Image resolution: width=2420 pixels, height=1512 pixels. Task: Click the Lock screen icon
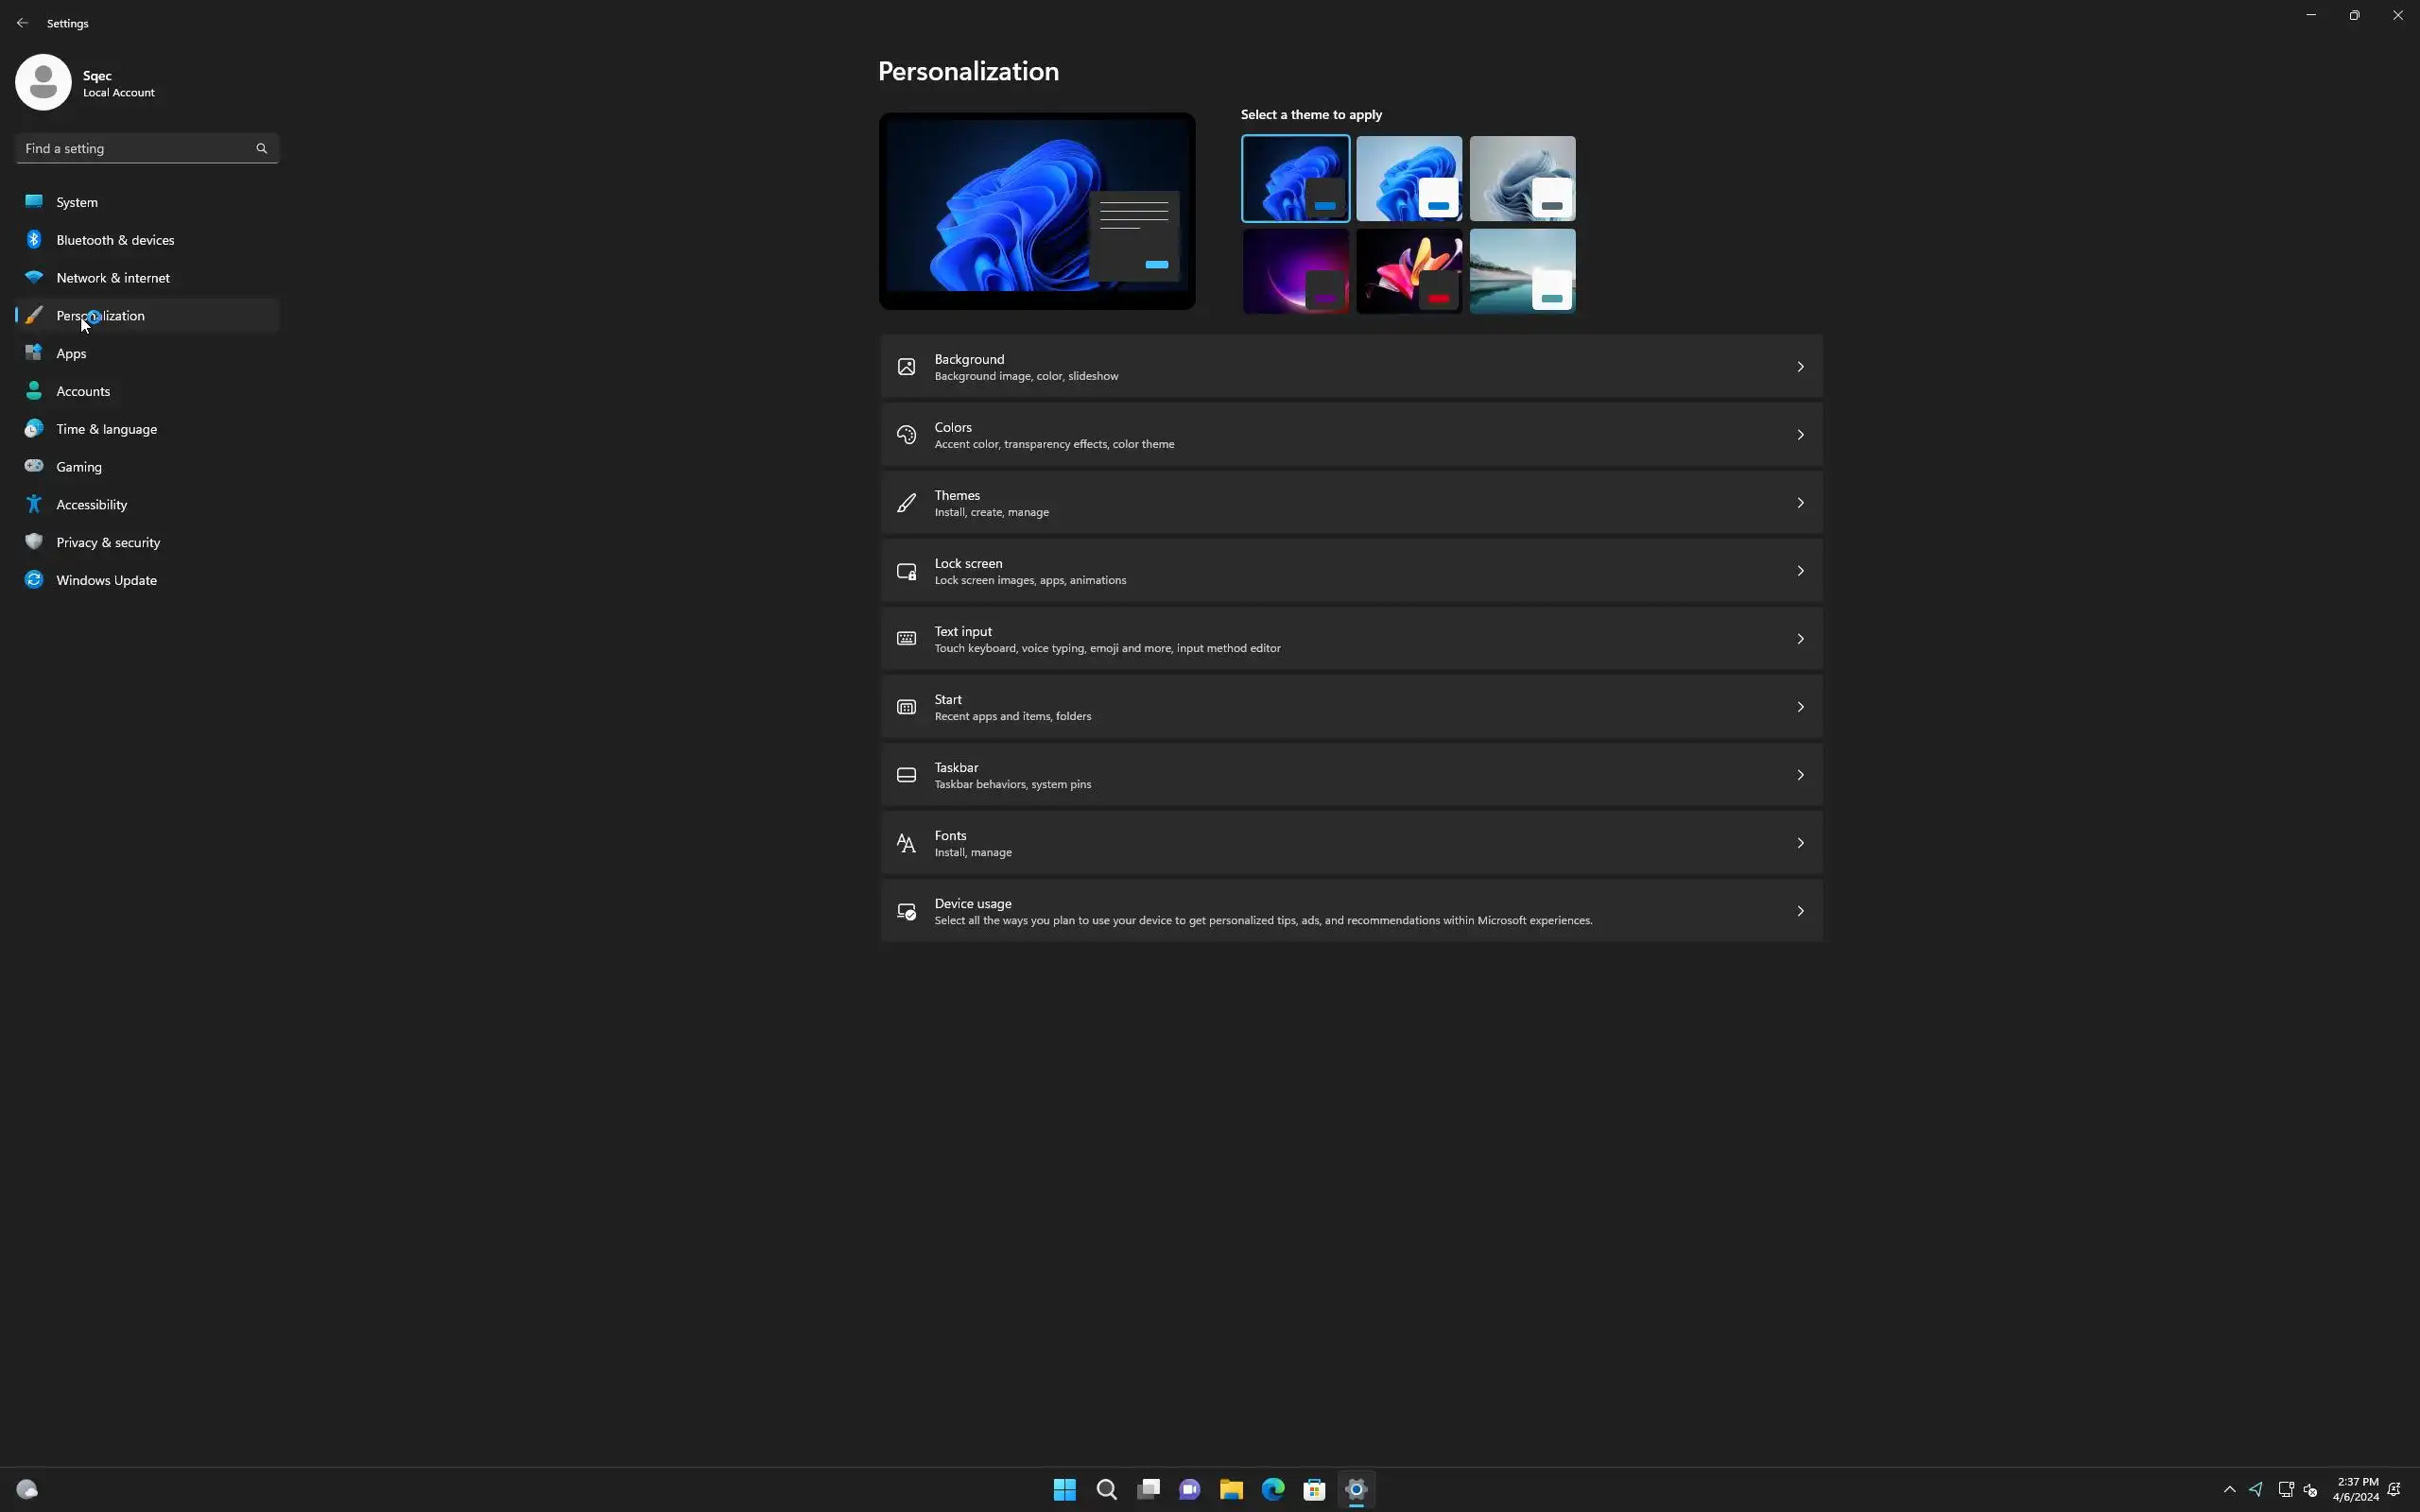pos(906,571)
